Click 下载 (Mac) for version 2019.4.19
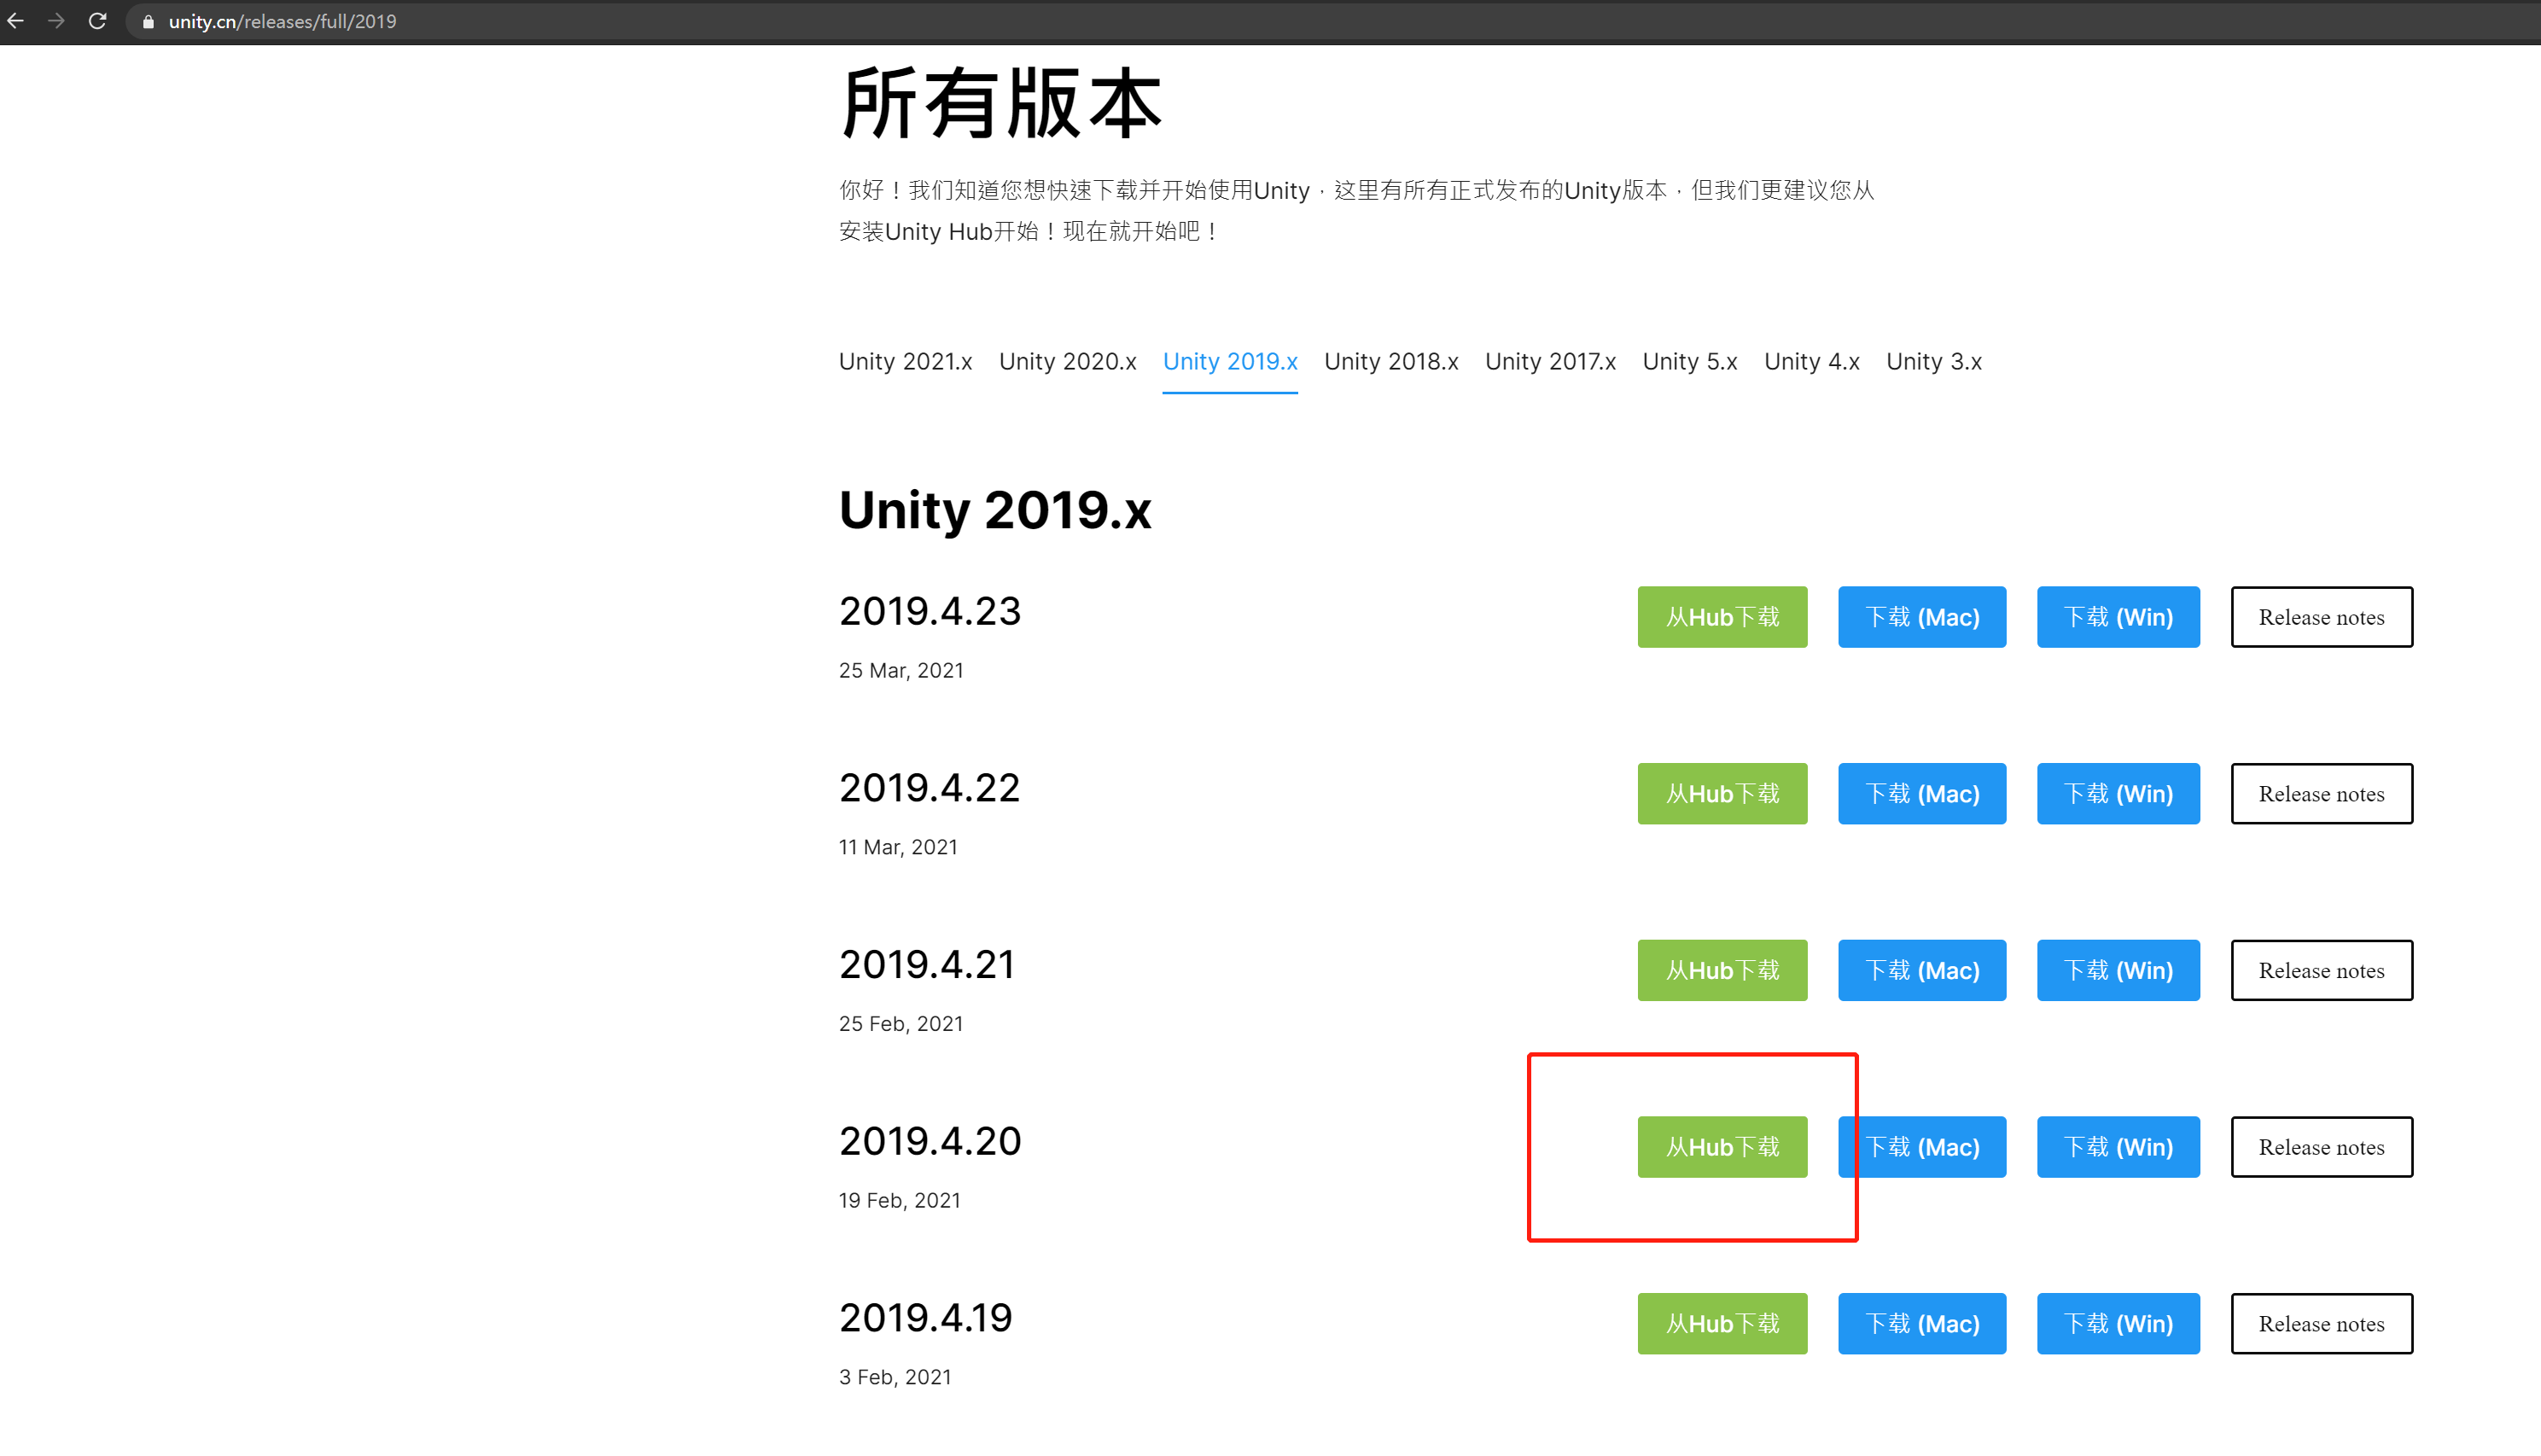The width and height of the screenshot is (2541, 1456). [x=1921, y=1322]
